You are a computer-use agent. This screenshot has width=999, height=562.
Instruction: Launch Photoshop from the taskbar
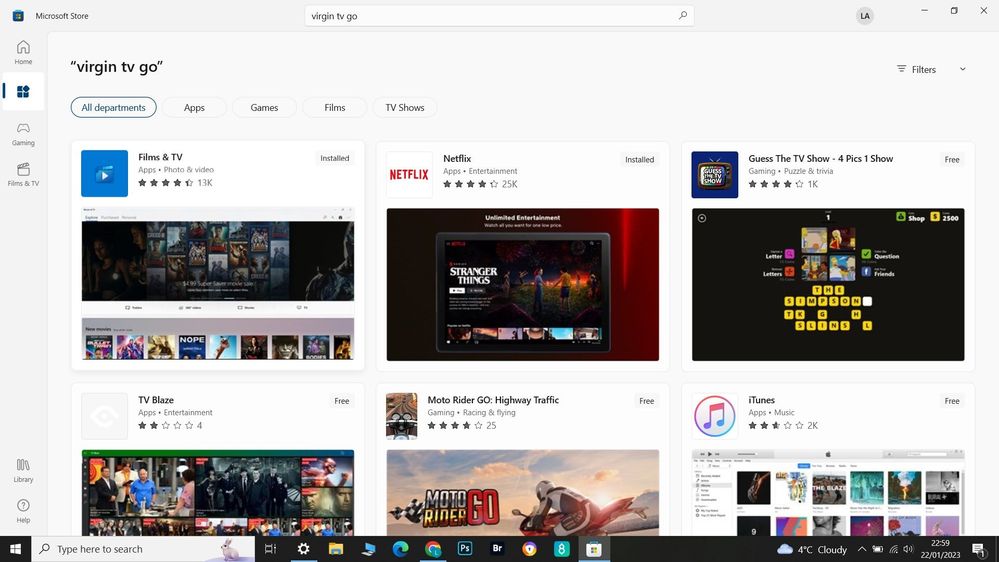[464, 549]
